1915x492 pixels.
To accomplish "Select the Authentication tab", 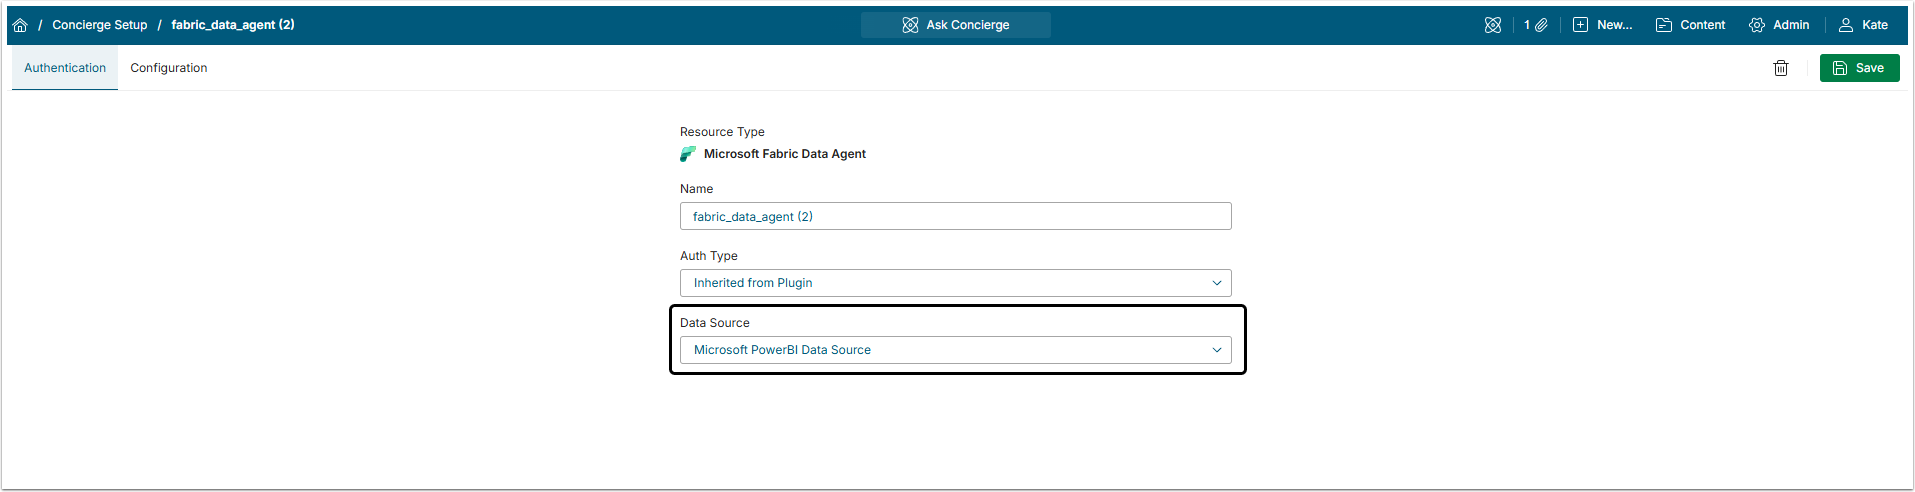I will (x=65, y=68).
